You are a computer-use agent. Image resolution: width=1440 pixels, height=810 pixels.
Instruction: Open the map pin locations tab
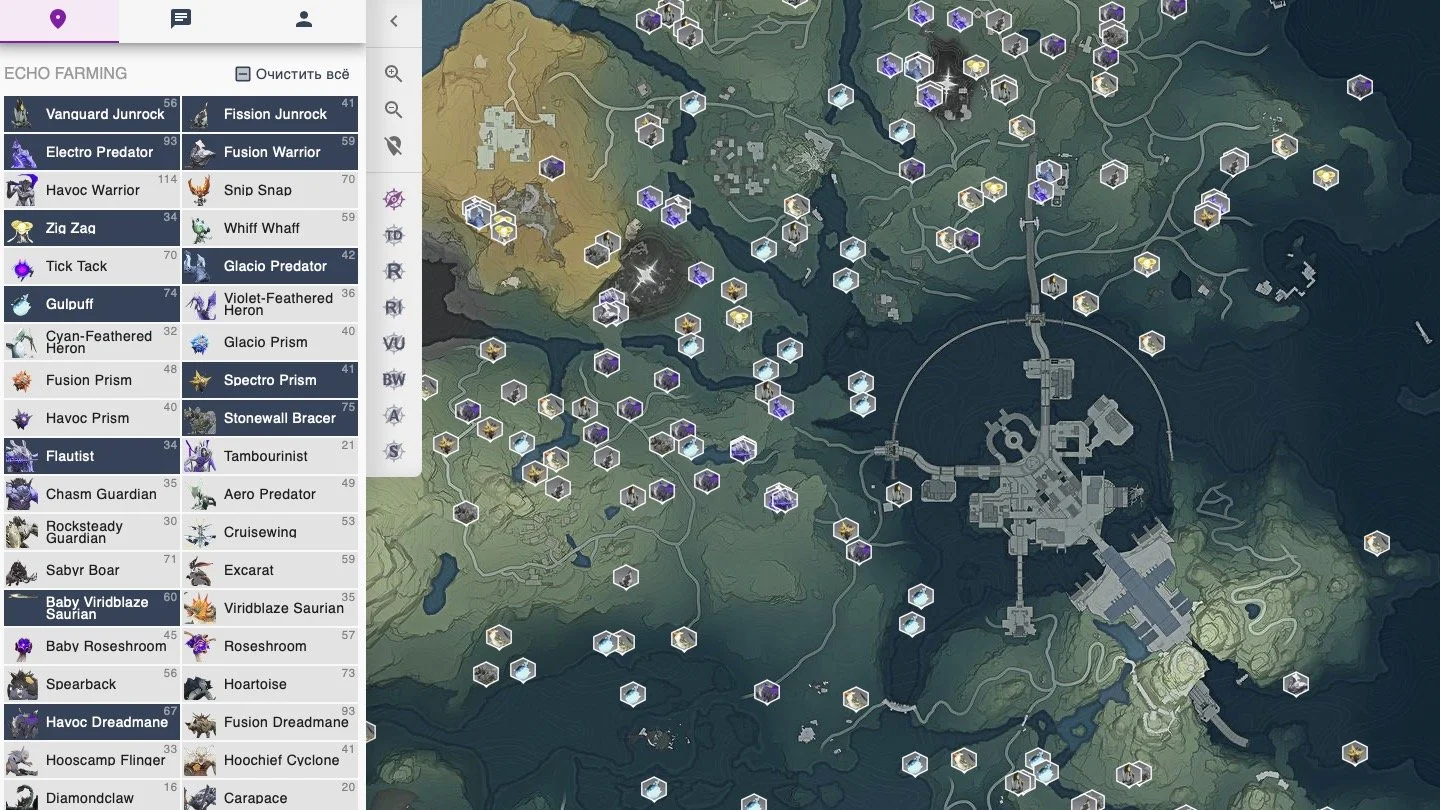coord(58,20)
